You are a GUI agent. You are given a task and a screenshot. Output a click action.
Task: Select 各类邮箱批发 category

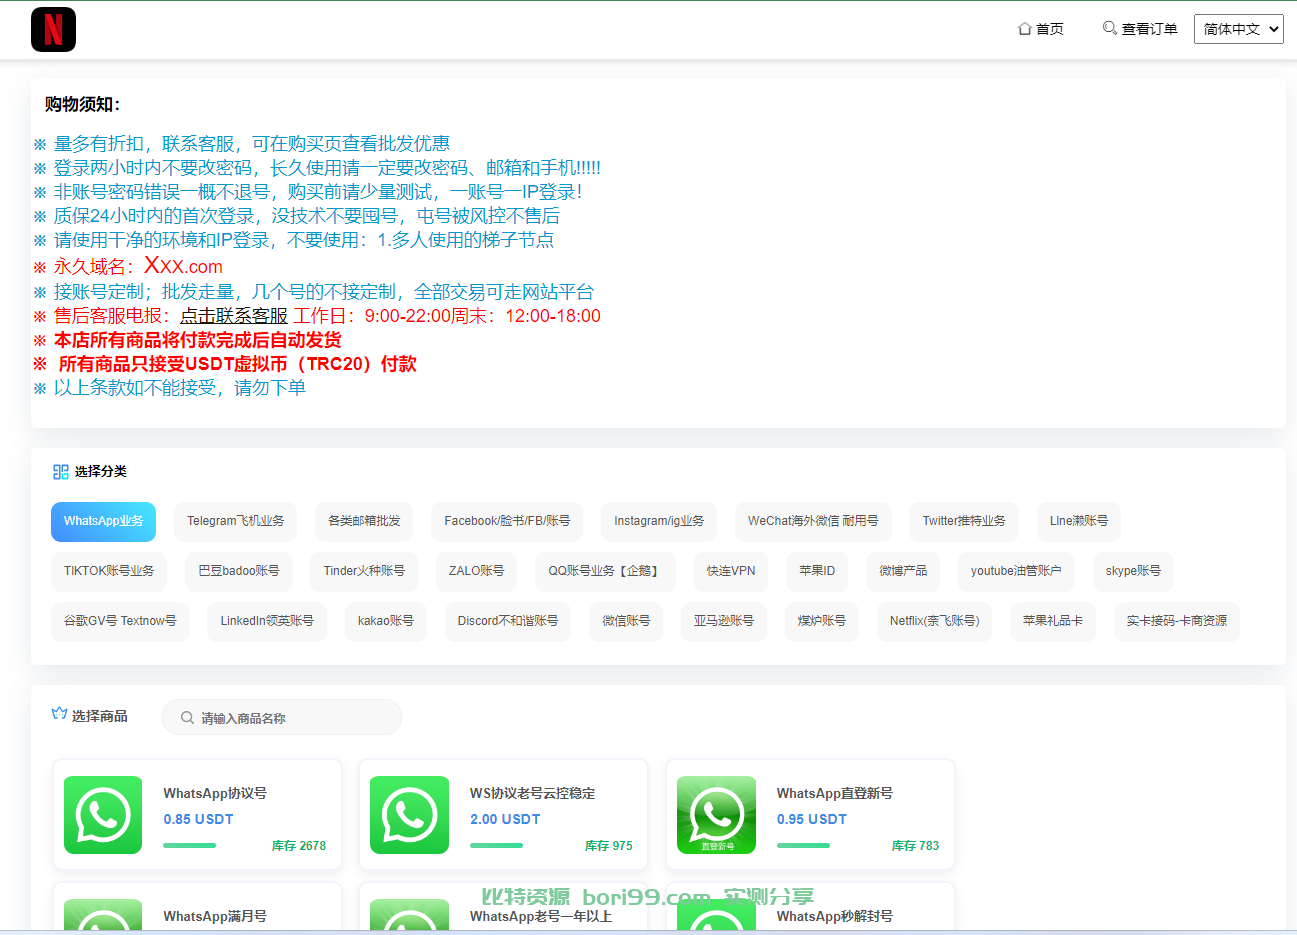click(364, 521)
